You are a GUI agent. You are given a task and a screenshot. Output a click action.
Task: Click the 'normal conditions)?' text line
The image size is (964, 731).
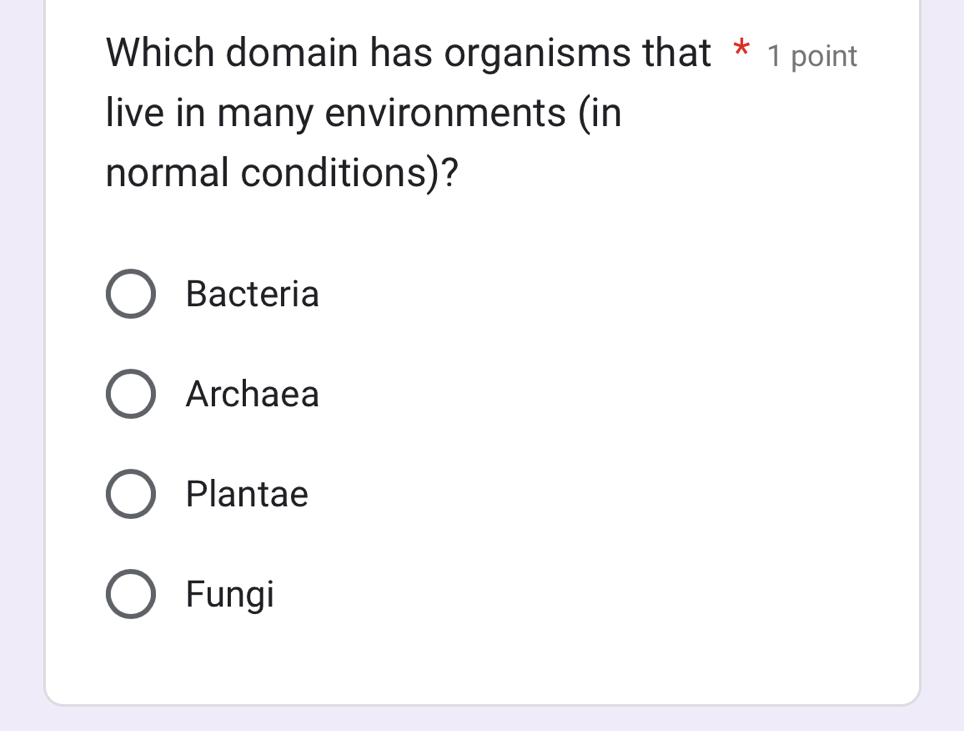282,174
